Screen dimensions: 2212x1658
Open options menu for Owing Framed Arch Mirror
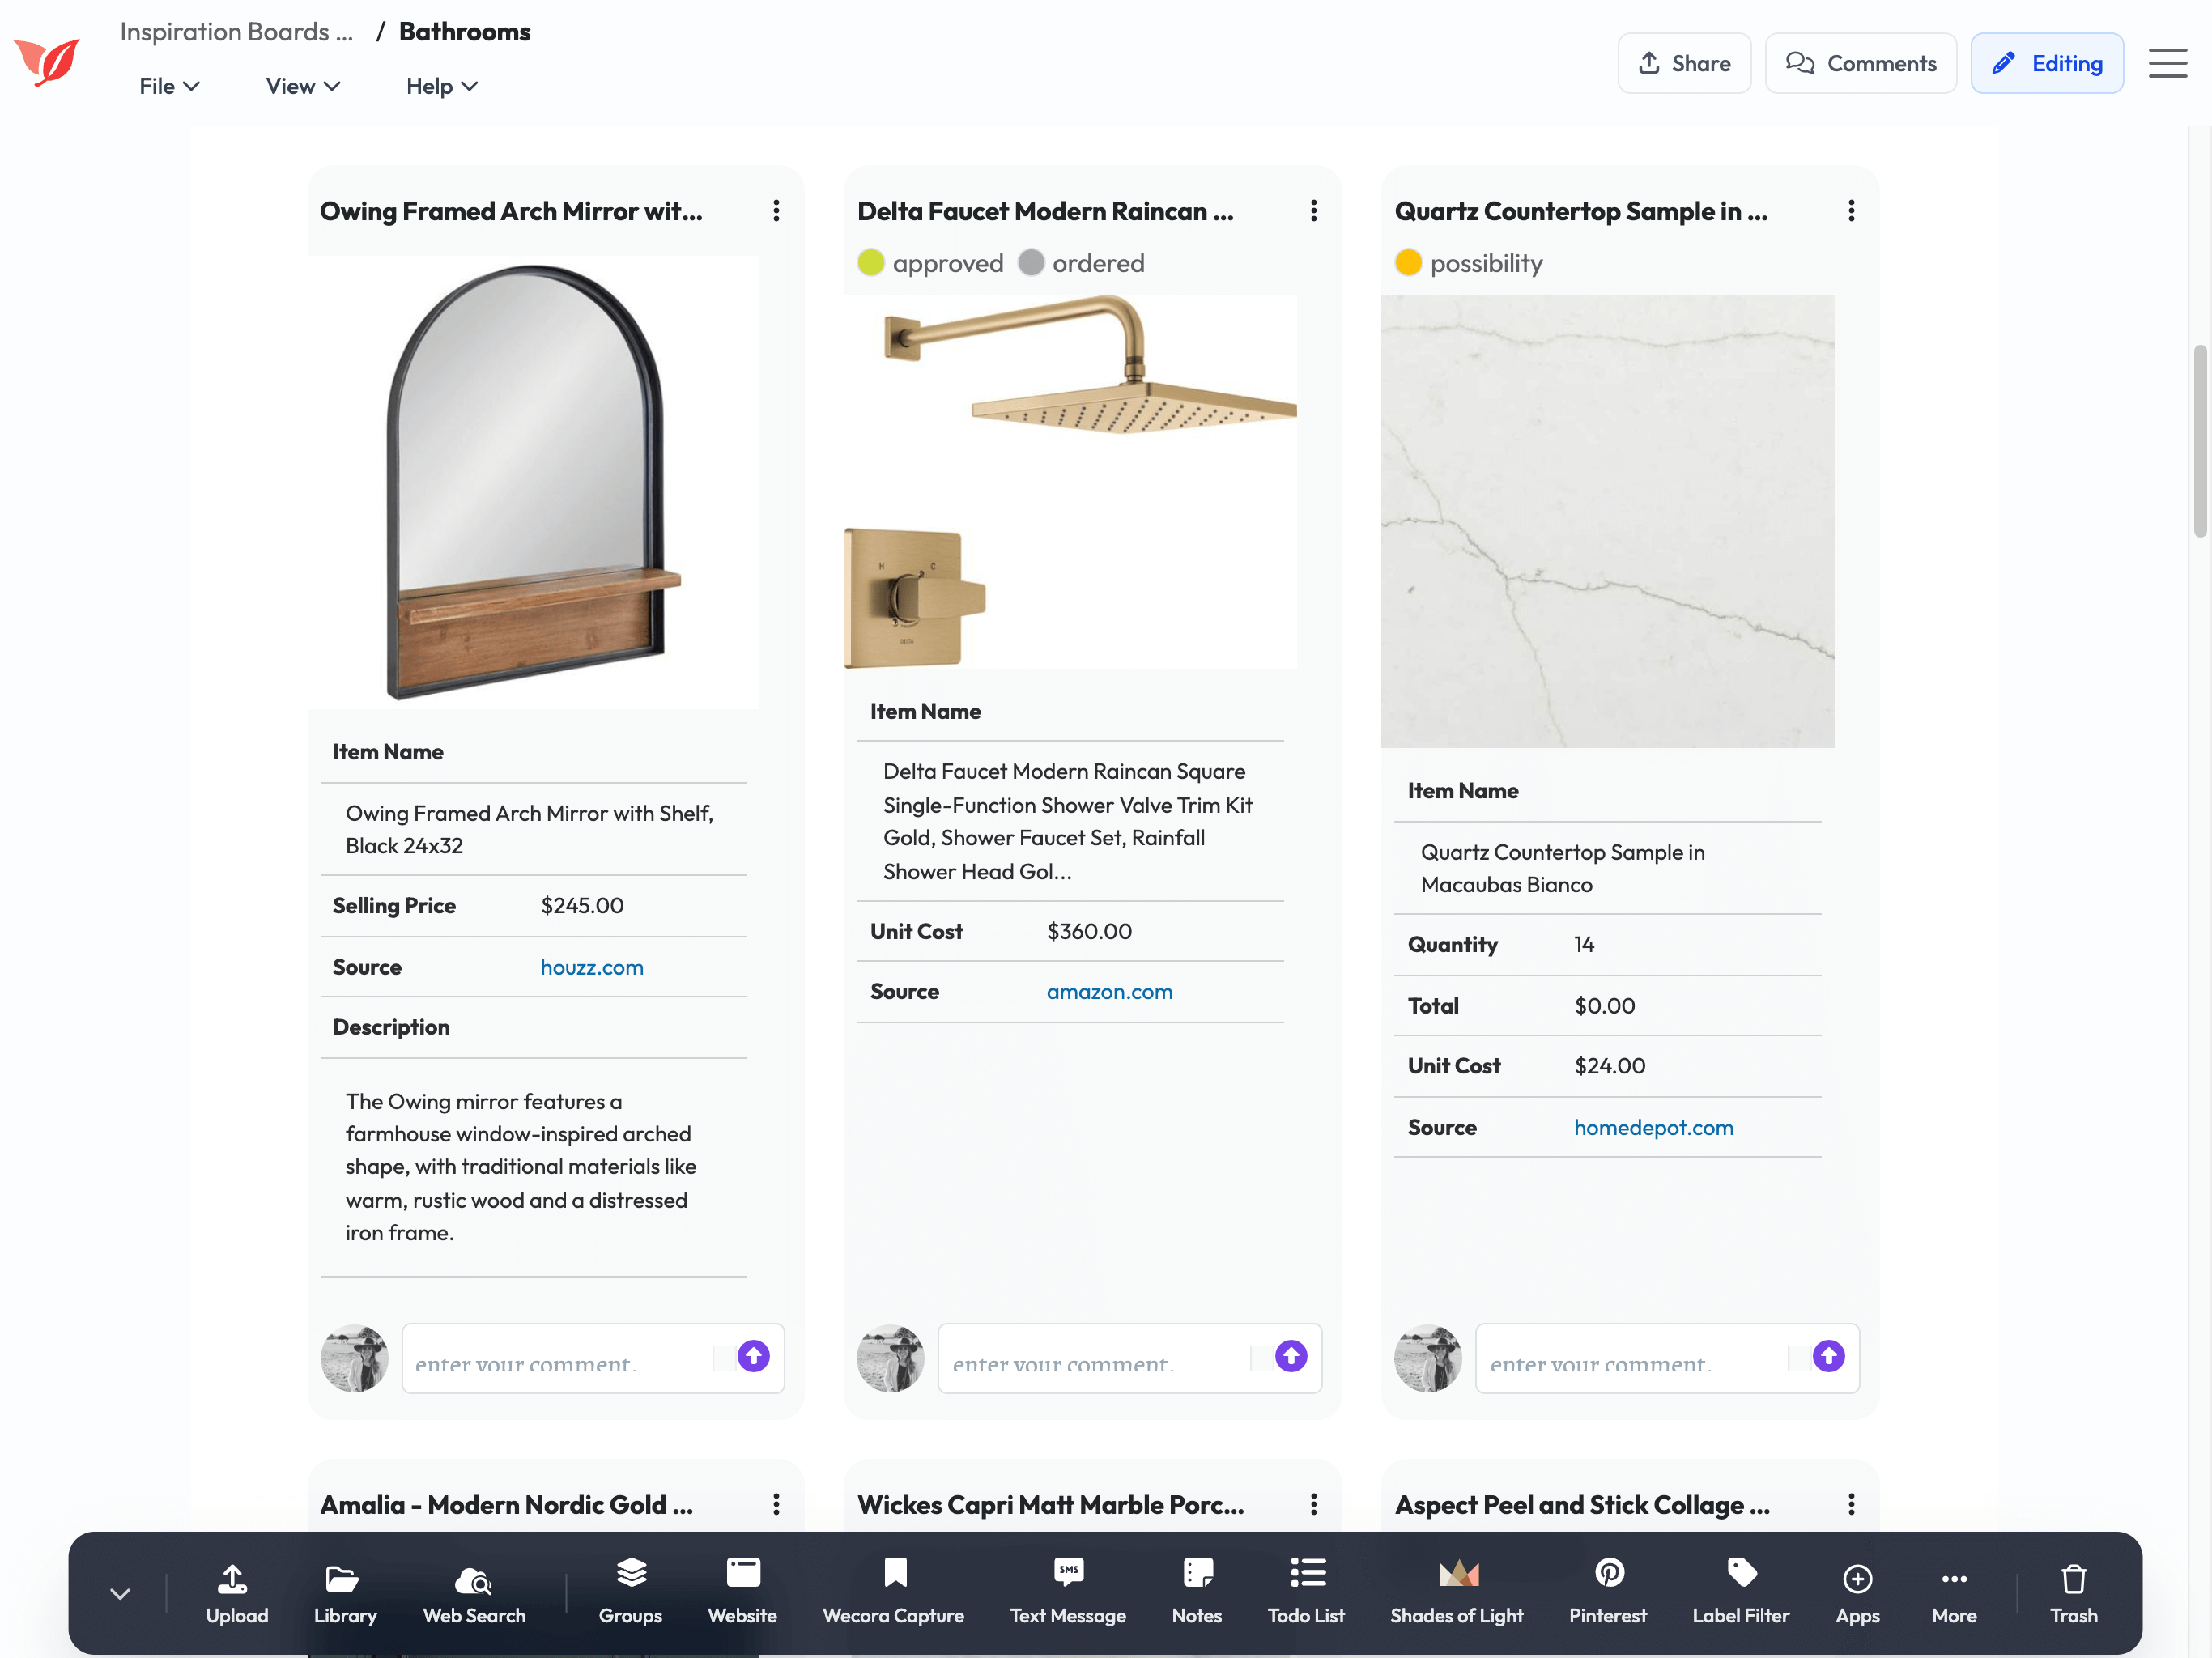pyautogui.click(x=776, y=211)
